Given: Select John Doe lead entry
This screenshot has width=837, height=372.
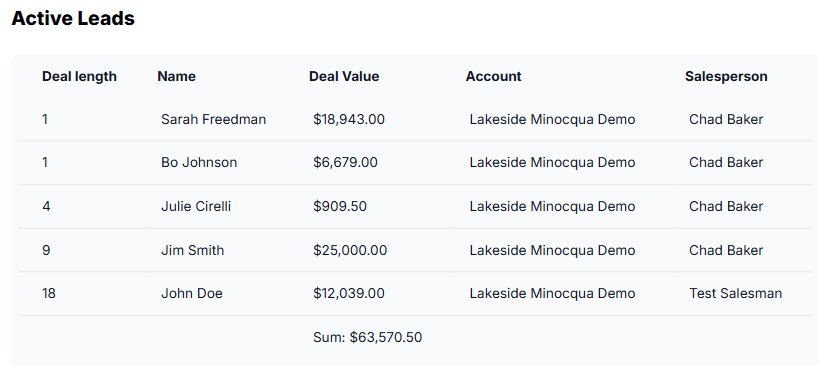Looking at the screenshot, I should point(192,293).
